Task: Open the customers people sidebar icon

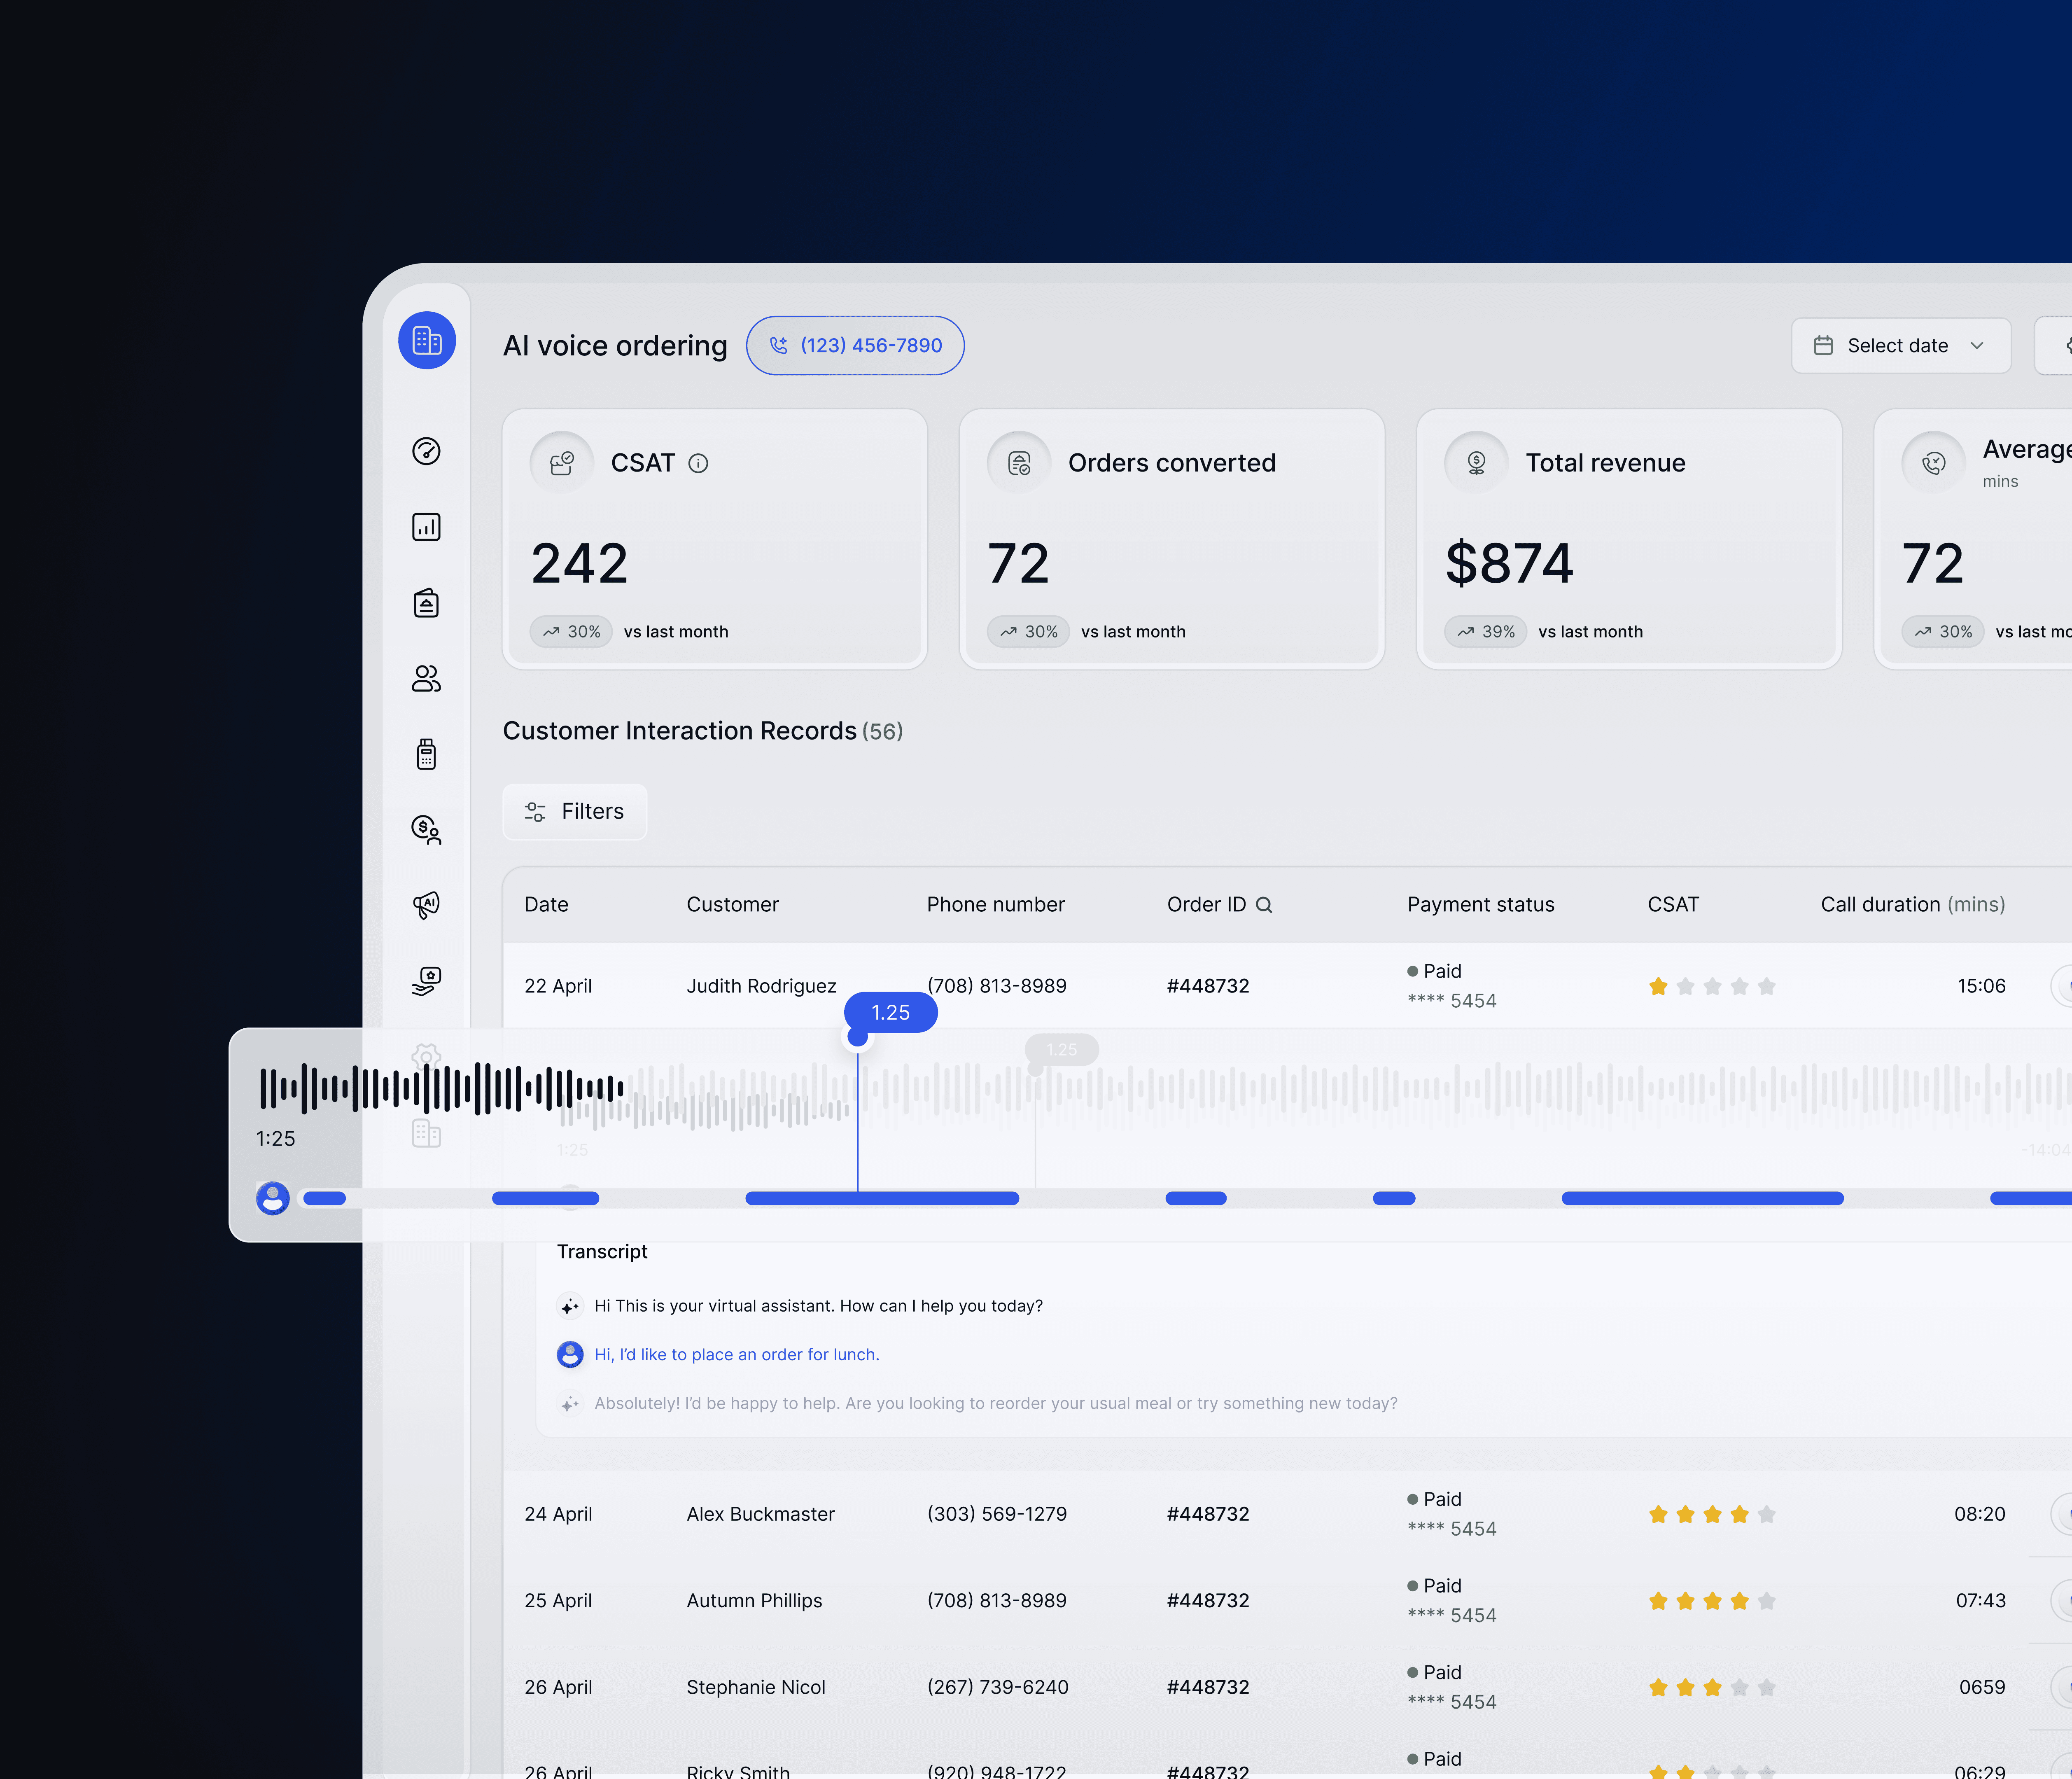Action: point(426,679)
